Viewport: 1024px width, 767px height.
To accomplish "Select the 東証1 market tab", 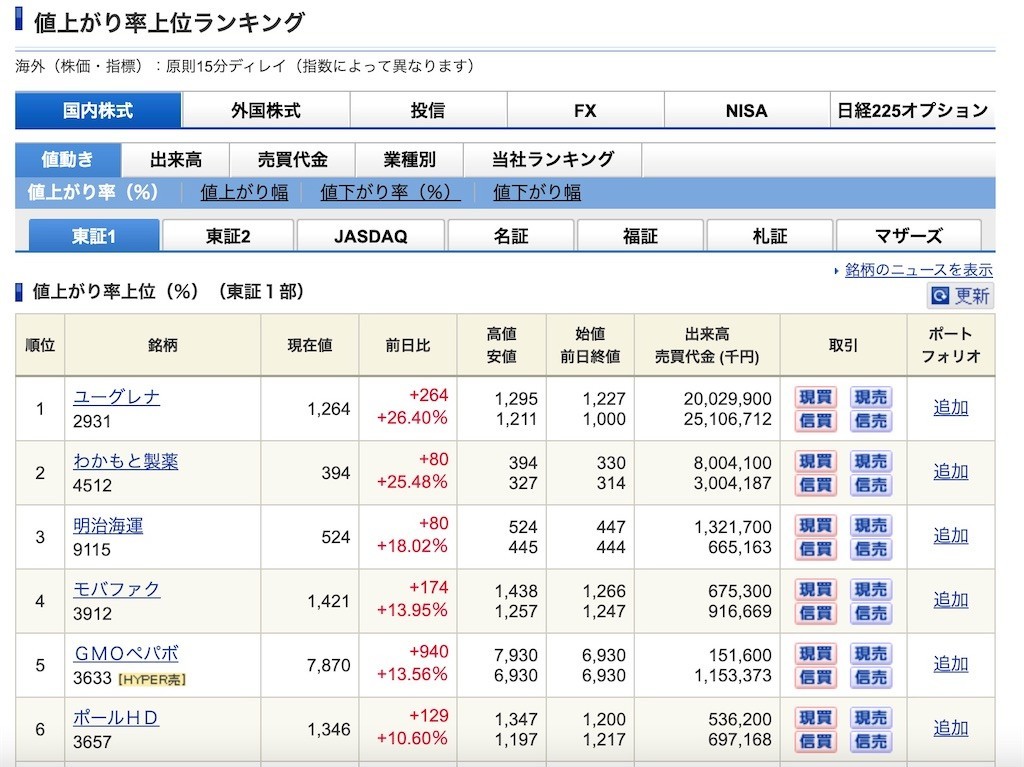I will (x=94, y=236).
